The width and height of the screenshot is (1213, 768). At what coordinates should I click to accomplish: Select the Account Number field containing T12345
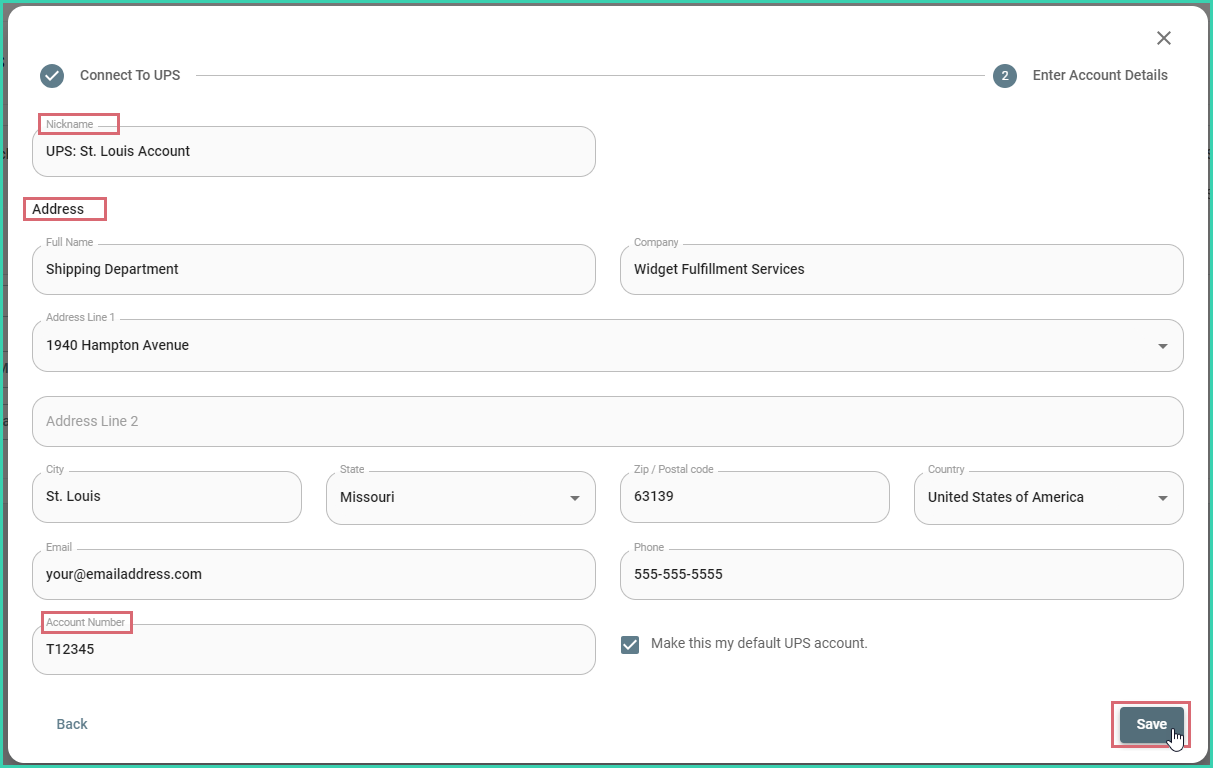point(313,649)
